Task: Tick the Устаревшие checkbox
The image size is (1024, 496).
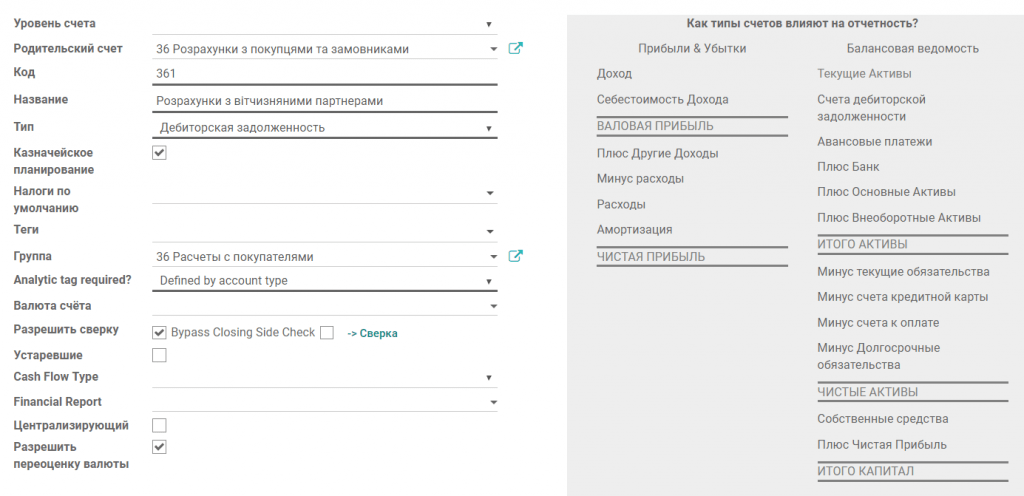Action: pyautogui.click(x=159, y=356)
